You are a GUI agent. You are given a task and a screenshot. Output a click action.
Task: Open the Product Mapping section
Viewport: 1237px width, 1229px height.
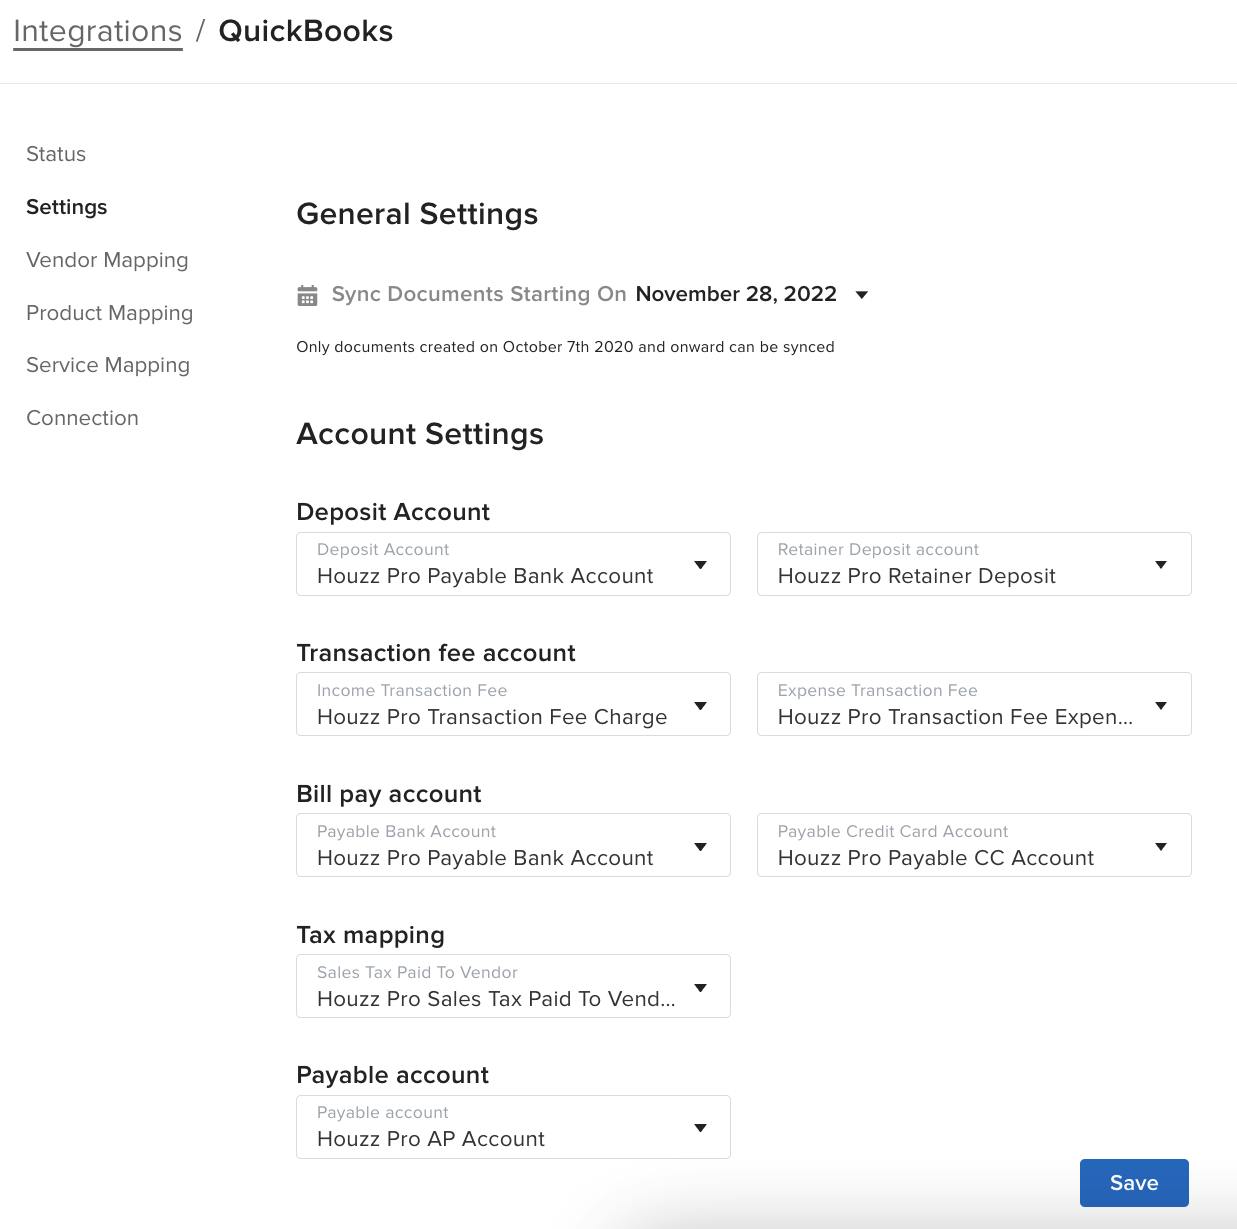point(110,313)
